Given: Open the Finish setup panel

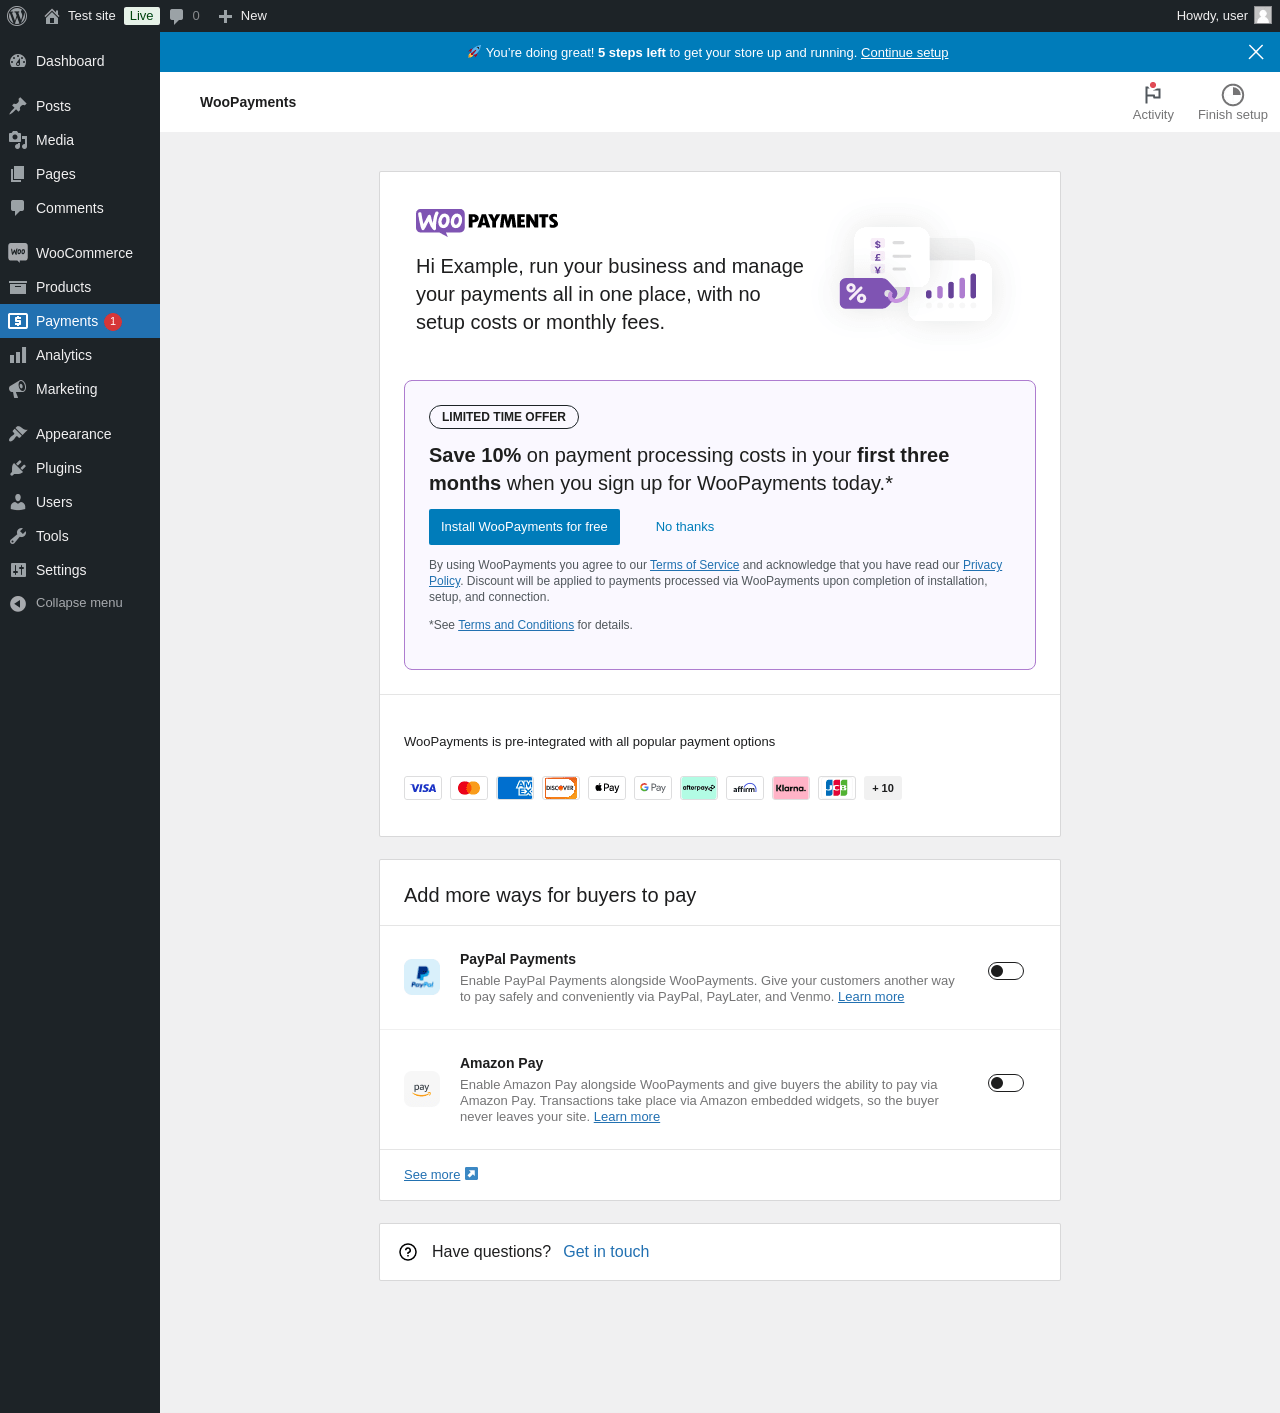Looking at the screenshot, I should 1233,102.
